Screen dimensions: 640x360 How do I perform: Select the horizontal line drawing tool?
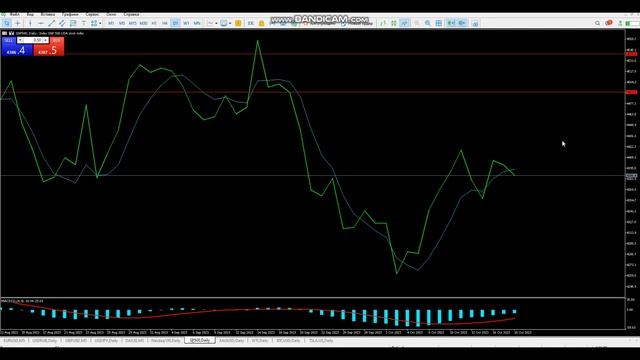click(x=41, y=23)
